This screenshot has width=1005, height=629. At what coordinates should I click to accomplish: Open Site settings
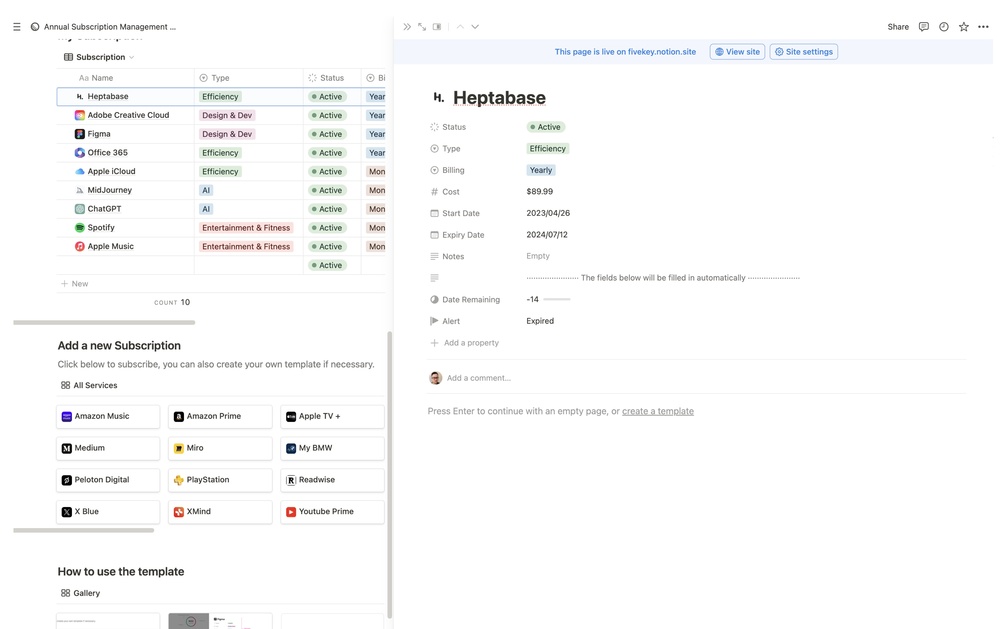804,52
